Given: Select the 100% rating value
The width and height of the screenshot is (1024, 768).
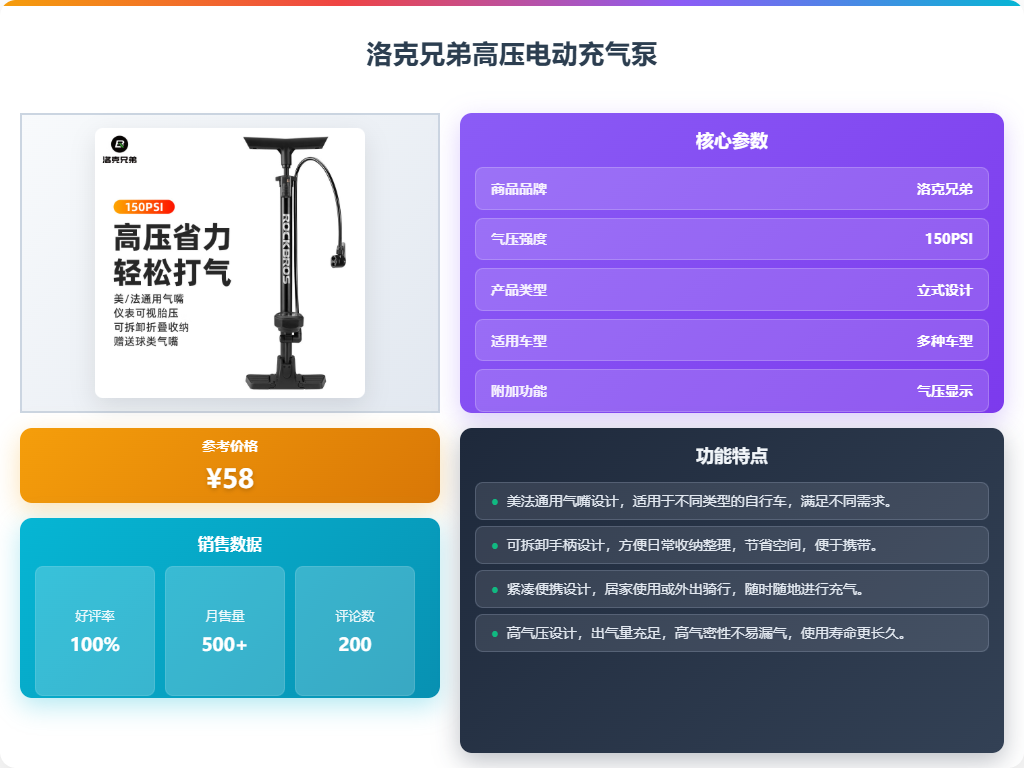Looking at the screenshot, I should click(95, 645).
